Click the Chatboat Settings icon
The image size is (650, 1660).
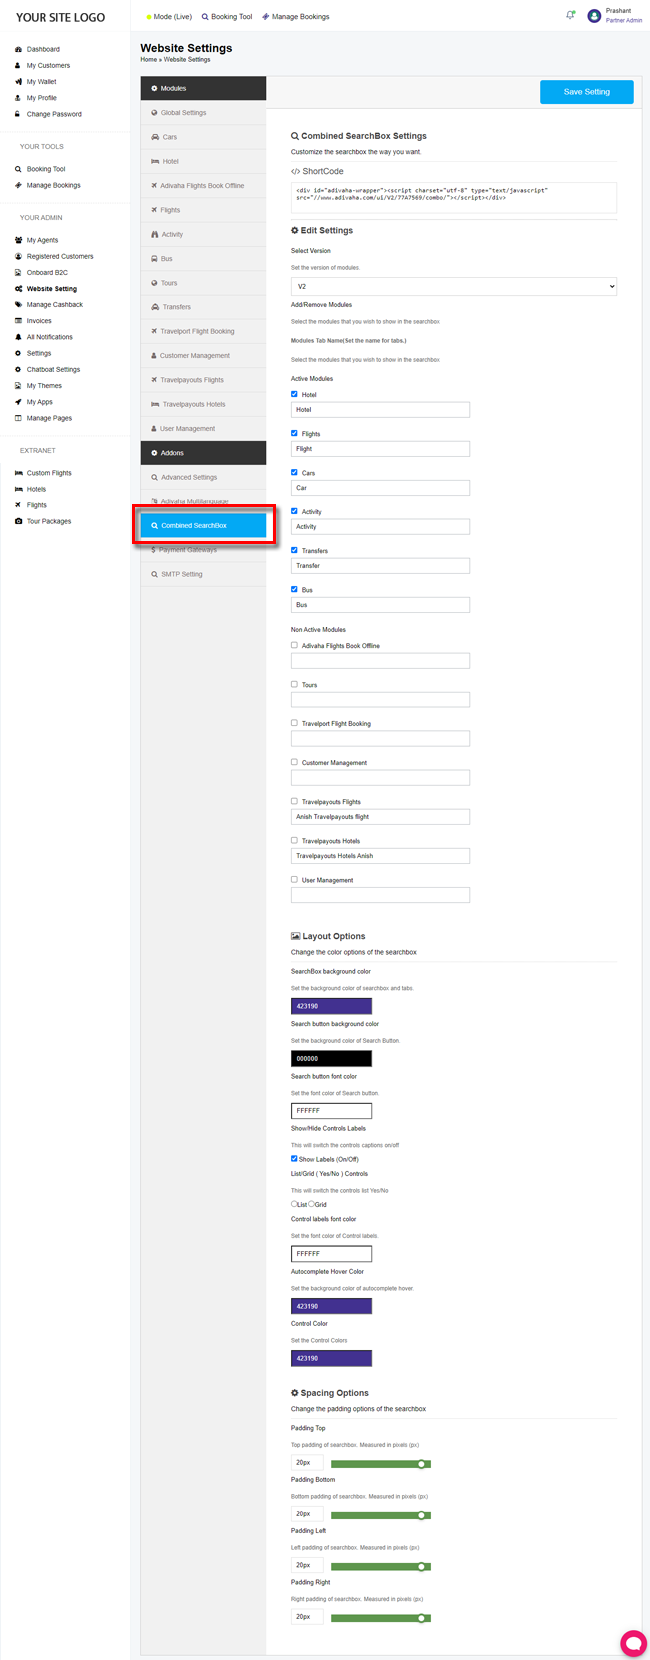pyautogui.click(x=18, y=370)
